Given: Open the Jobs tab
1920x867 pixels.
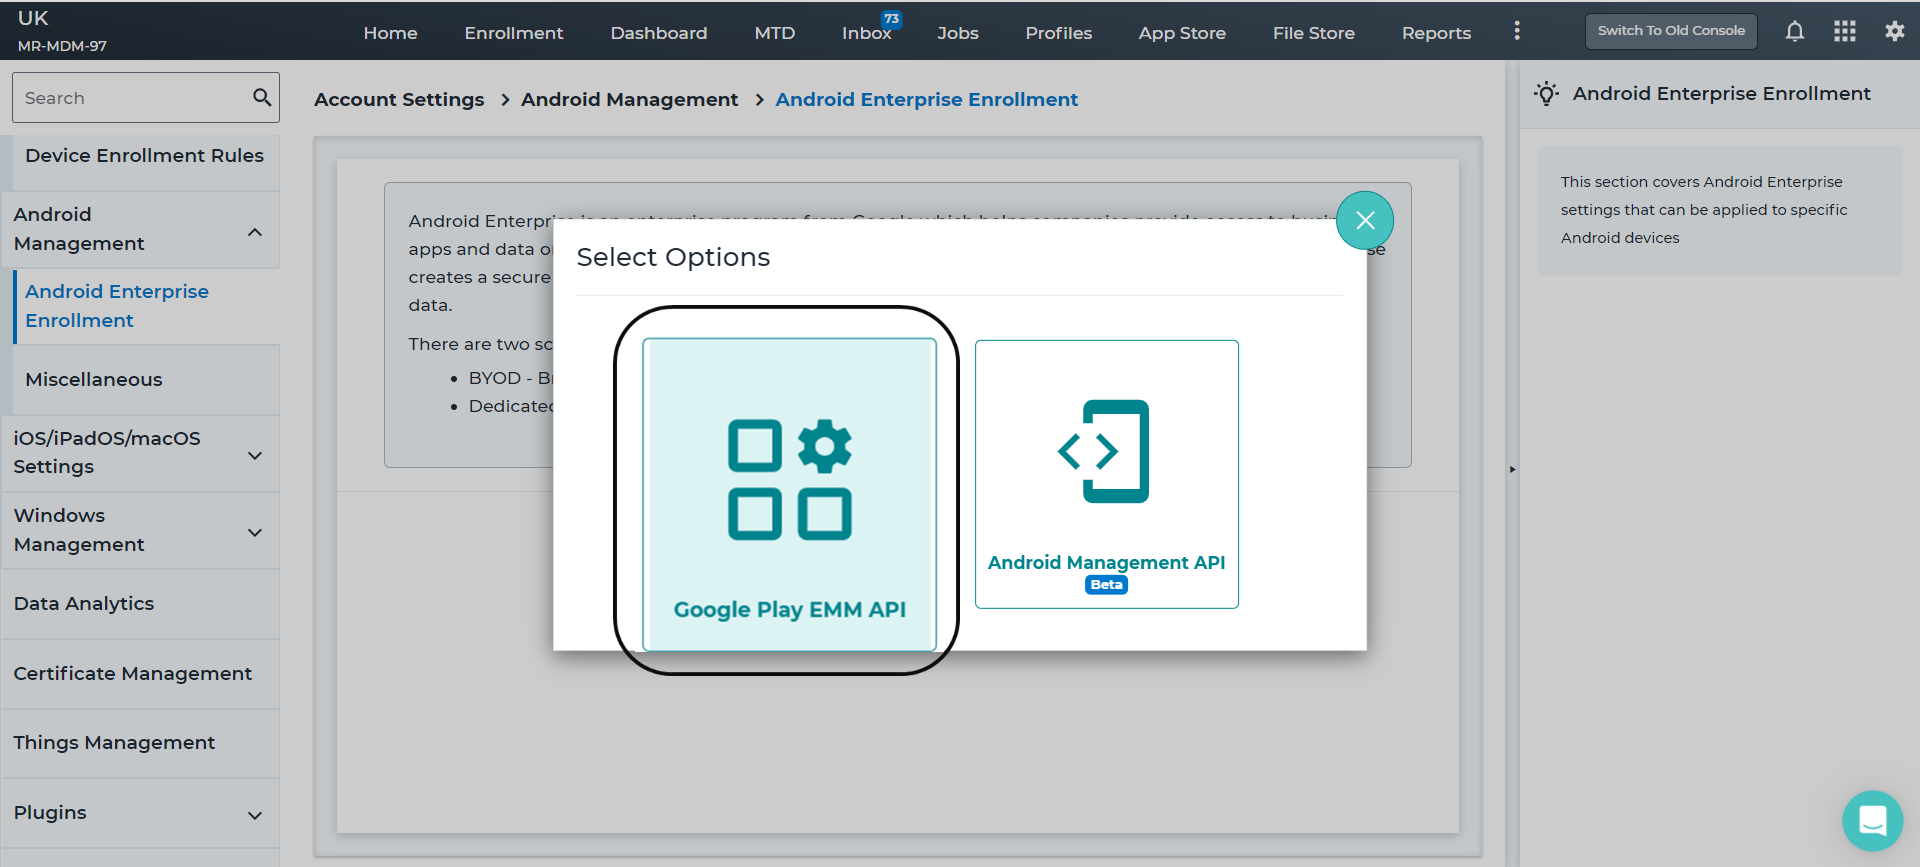Looking at the screenshot, I should point(958,33).
